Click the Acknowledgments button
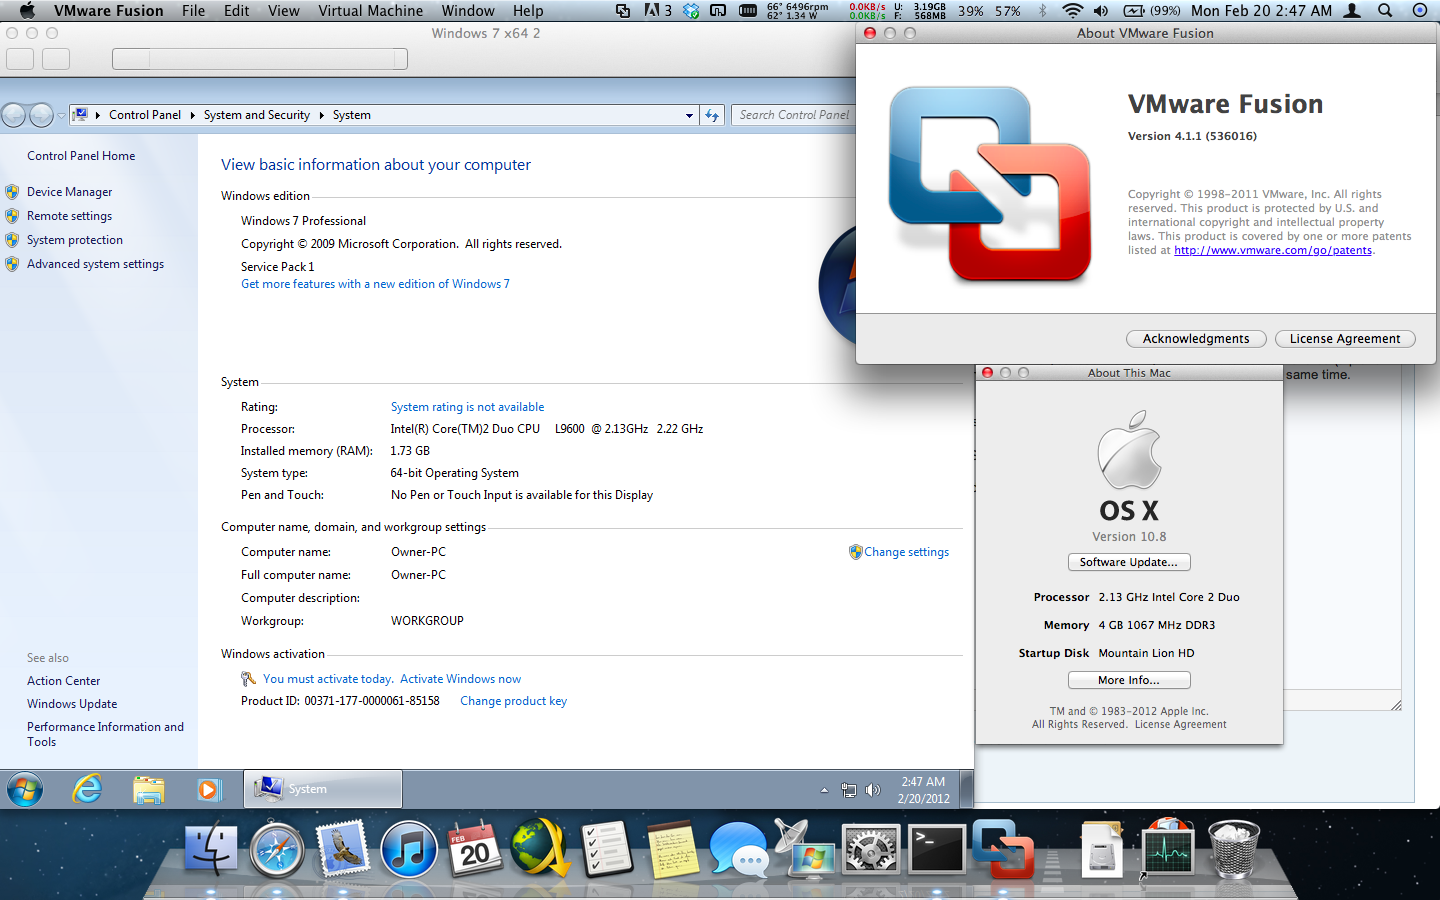Image resolution: width=1440 pixels, height=900 pixels. [x=1196, y=339]
